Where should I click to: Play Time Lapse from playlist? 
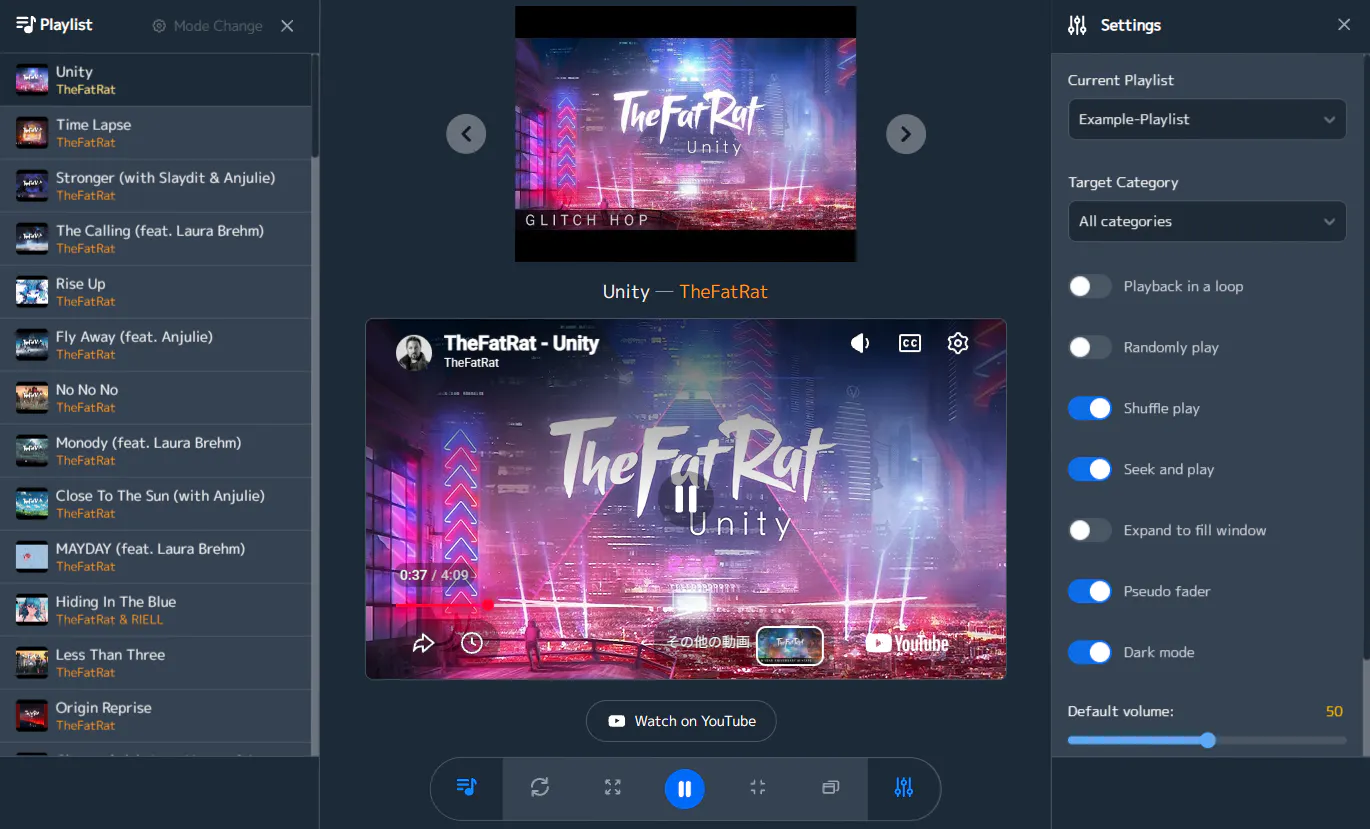pos(156,133)
